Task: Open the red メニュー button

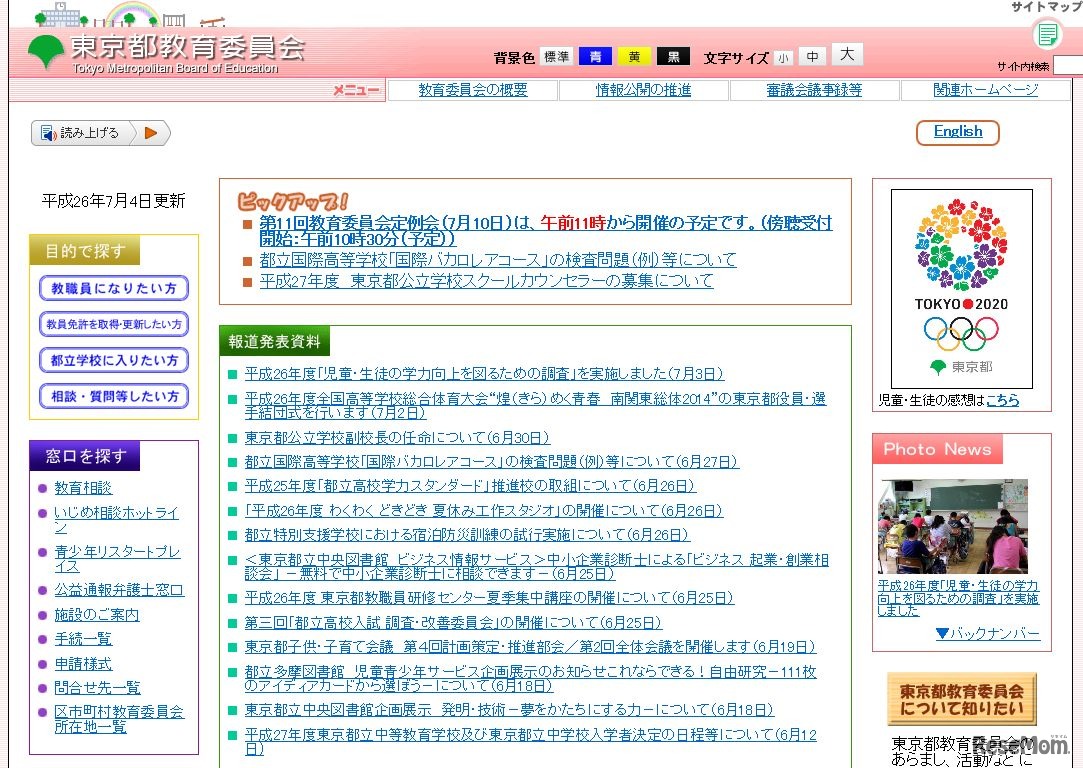Action: (x=358, y=89)
